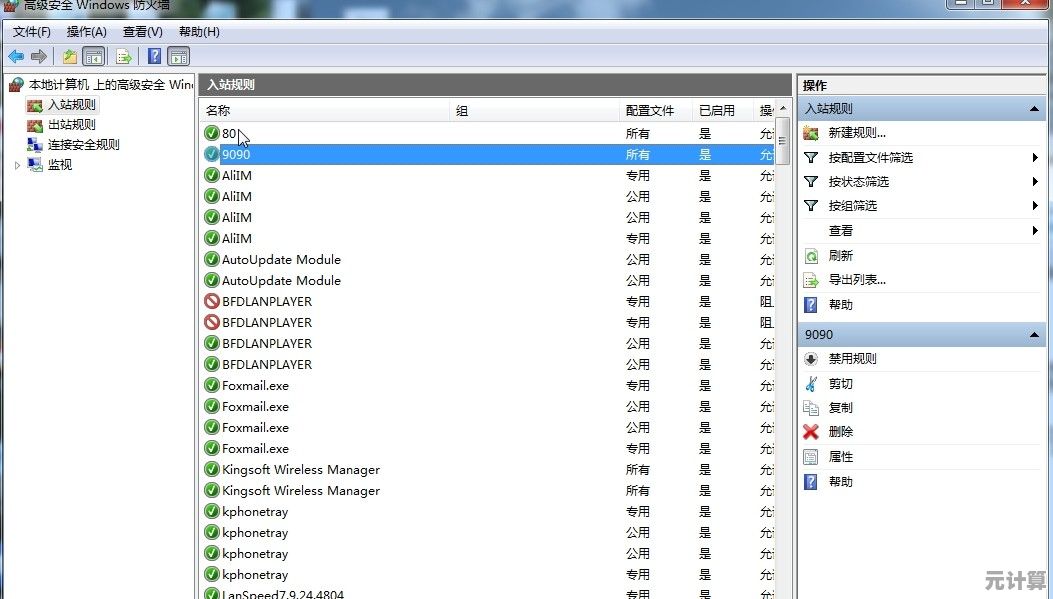
Task: Click the blue Back arrow in toolbar
Action: (x=16, y=56)
